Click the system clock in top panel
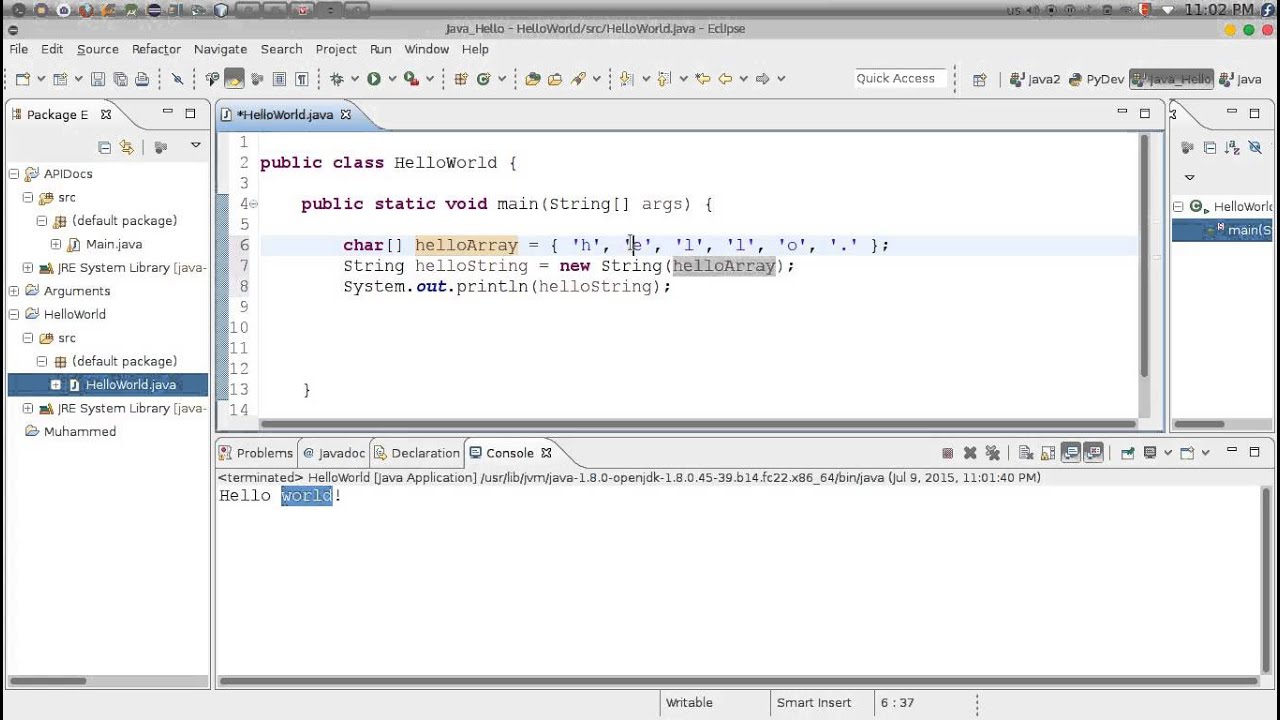This screenshot has height=720, width=1280. pyautogui.click(x=1218, y=9)
